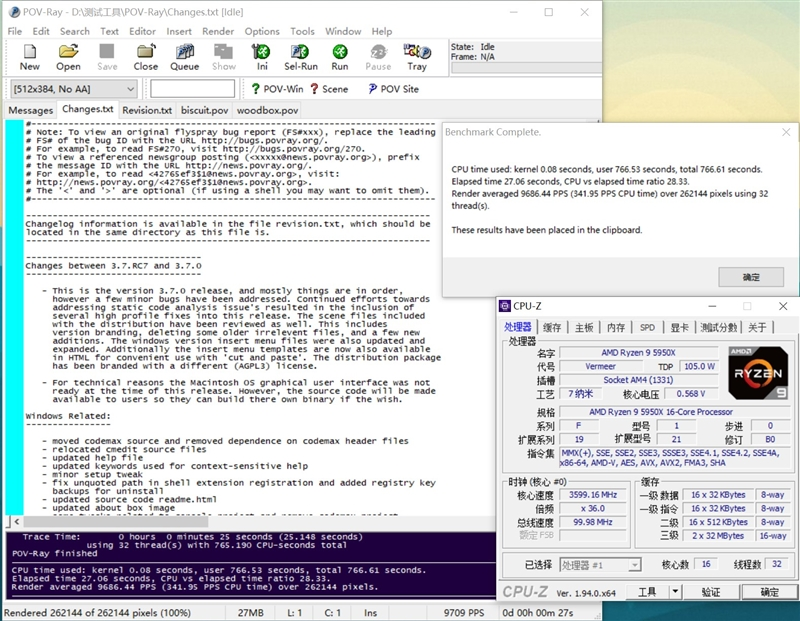Image resolution: width=800 pixels, height=621 pixels.
Task: Open the render Queue icon
Action: [x=185, y=52]
